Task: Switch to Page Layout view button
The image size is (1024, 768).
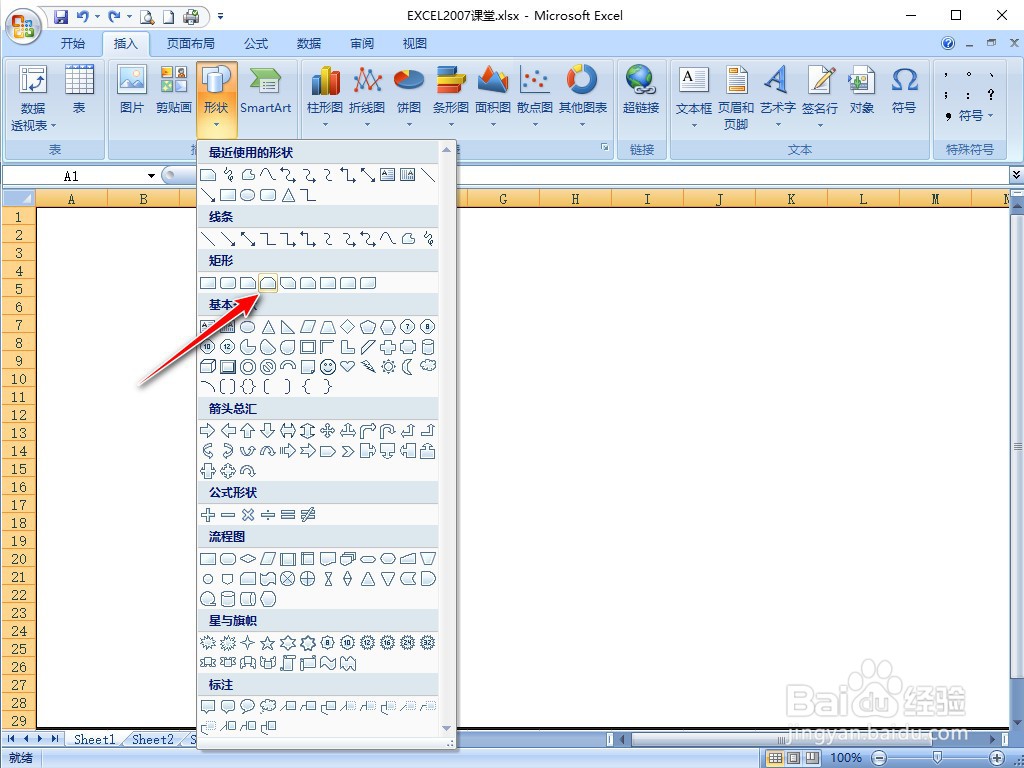Action: (x=793, y=758)
